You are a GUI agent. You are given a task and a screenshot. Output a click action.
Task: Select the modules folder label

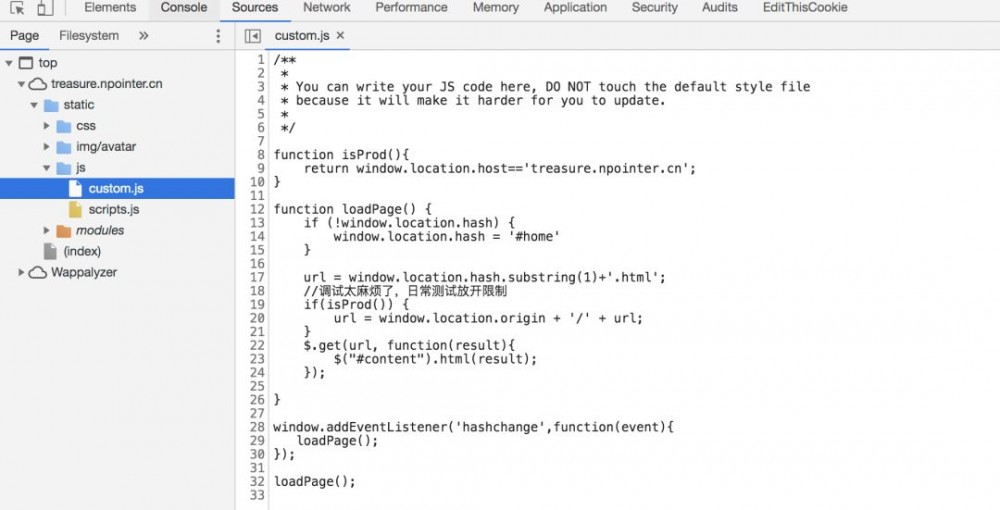point(100,230)
